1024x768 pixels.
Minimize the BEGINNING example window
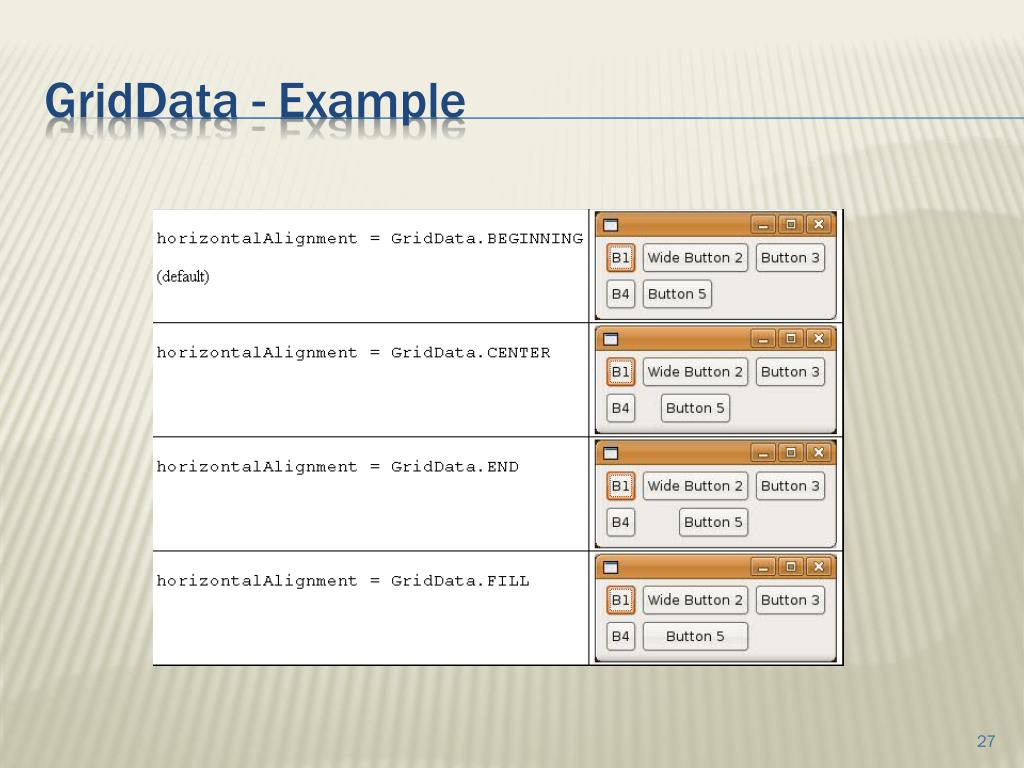click(x=763, y=225)
